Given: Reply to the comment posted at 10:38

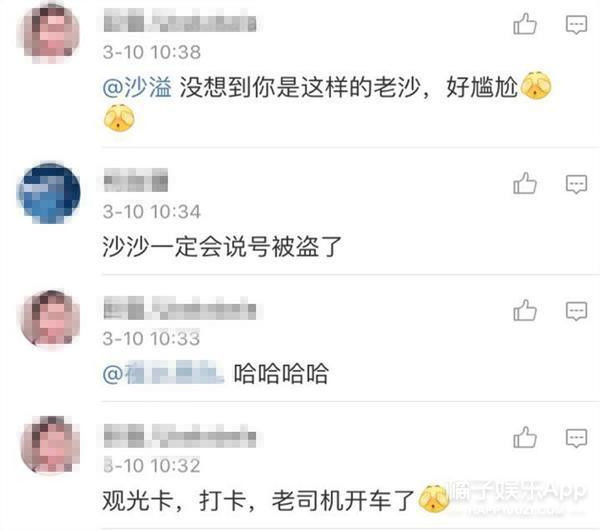Looking at the screenshot, I should coord(576,25).
